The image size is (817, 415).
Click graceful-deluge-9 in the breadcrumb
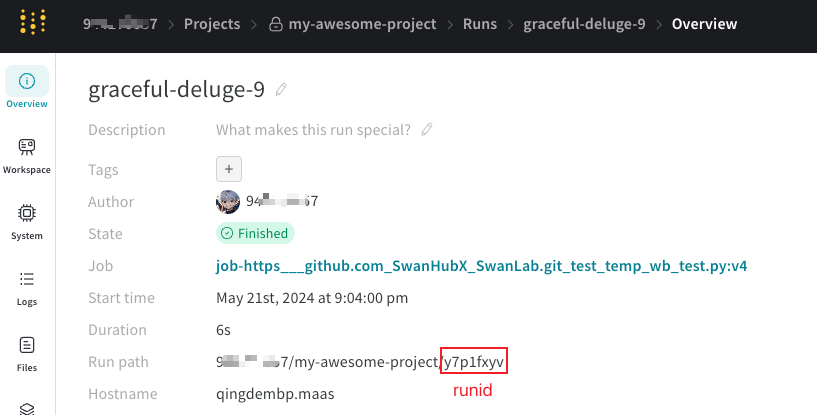pos(584,24)
